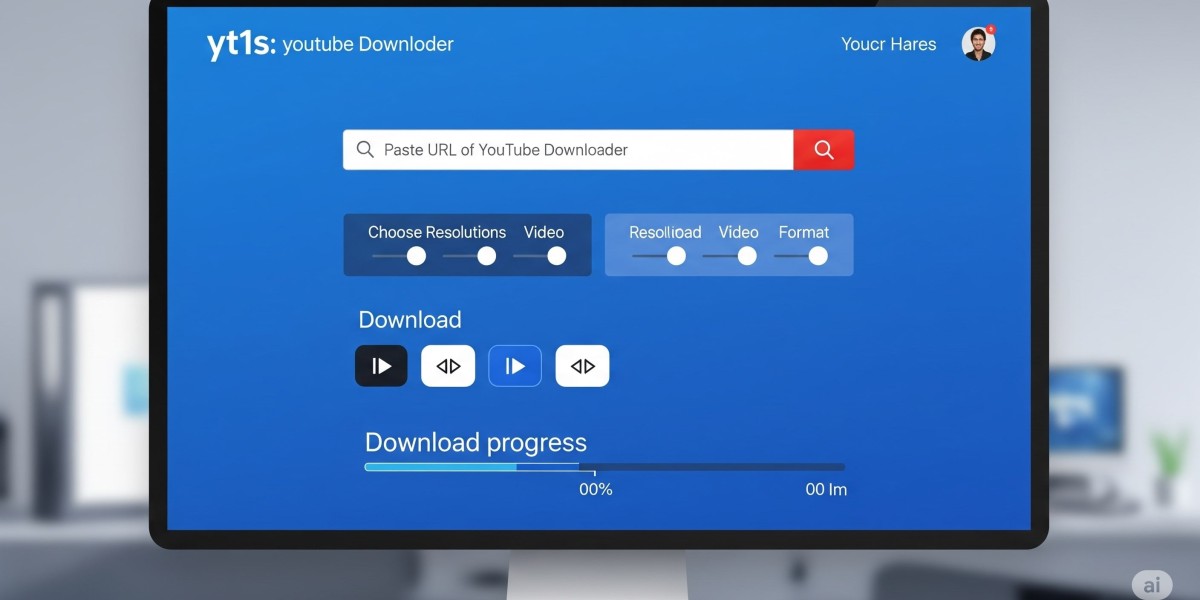Click the Choose Resolutions label

pyautogui.click(x=437, y=232)
